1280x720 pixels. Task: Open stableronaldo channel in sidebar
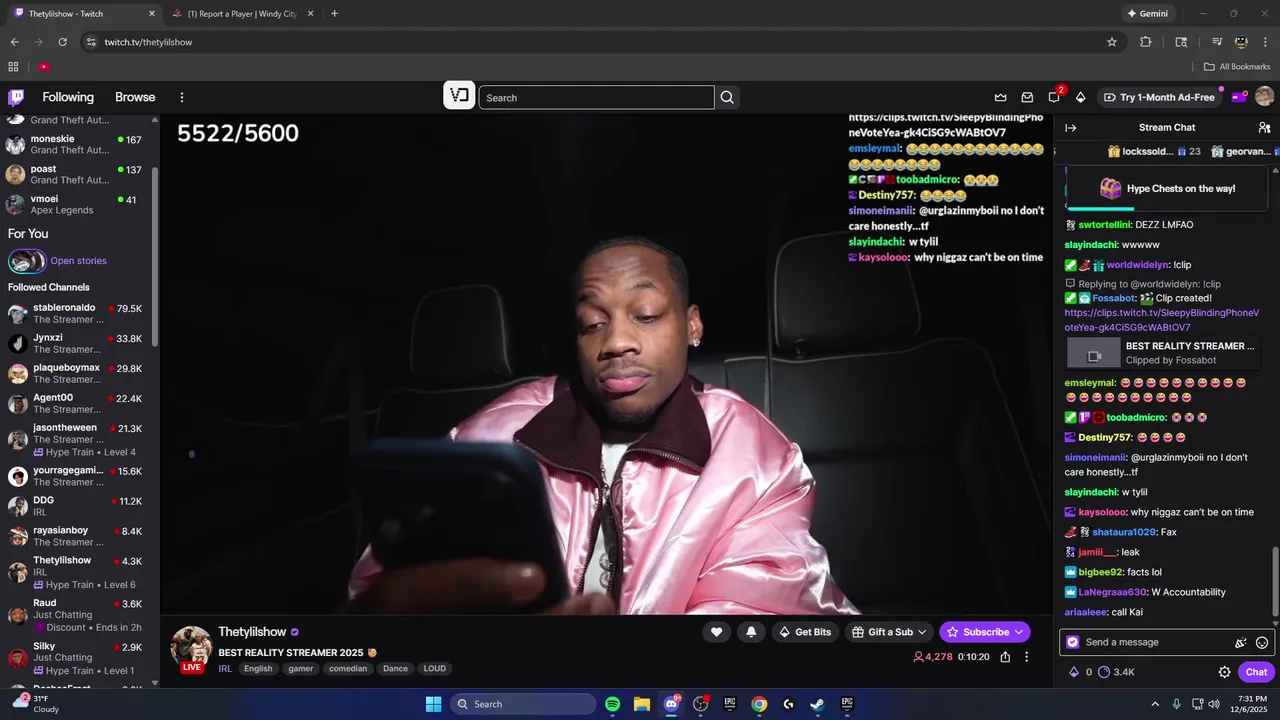tap(78, 314)
